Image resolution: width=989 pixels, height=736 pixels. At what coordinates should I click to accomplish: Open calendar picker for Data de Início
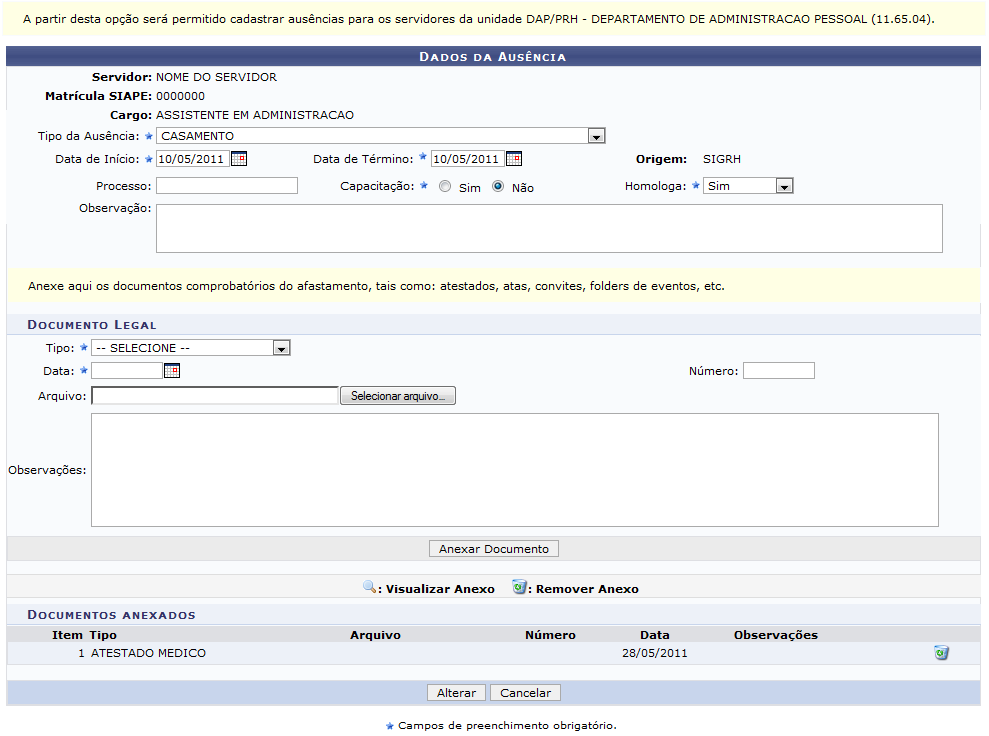click(x=238, y=158)
